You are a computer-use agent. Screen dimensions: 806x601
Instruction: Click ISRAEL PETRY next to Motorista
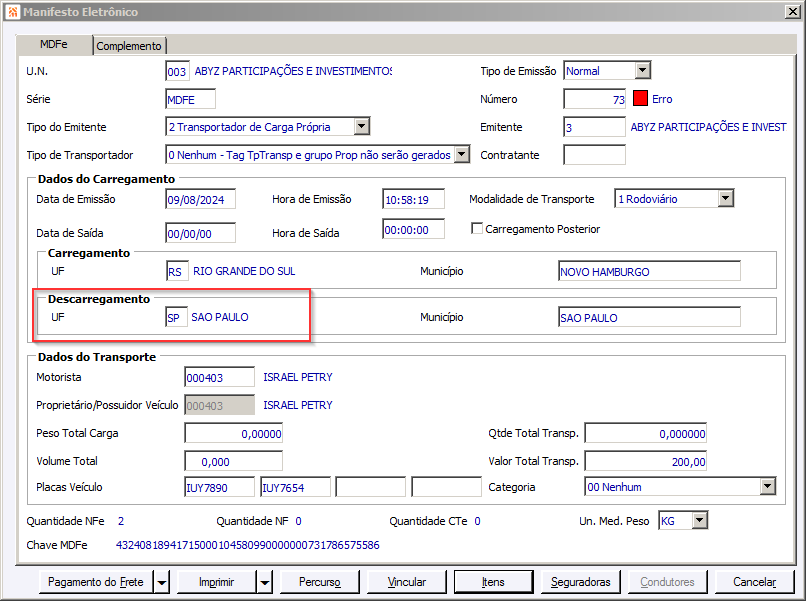click(x=298, y=377)
